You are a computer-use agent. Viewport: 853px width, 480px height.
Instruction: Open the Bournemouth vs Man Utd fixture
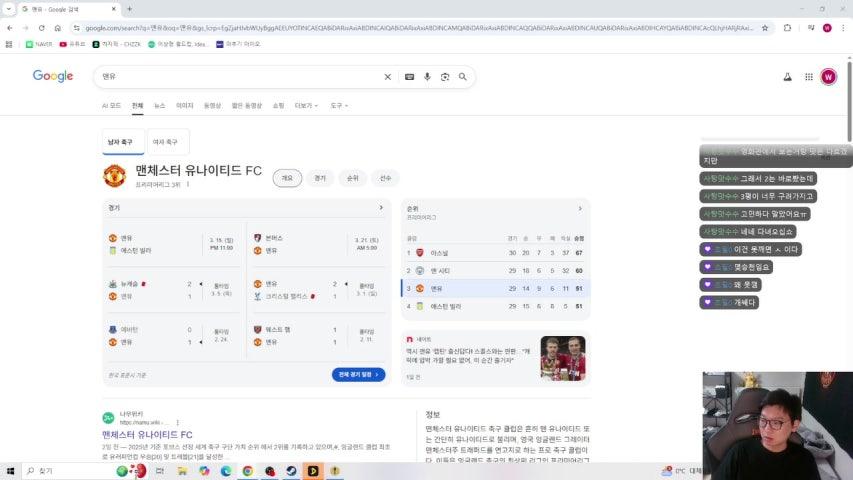[x=318, y=244]
